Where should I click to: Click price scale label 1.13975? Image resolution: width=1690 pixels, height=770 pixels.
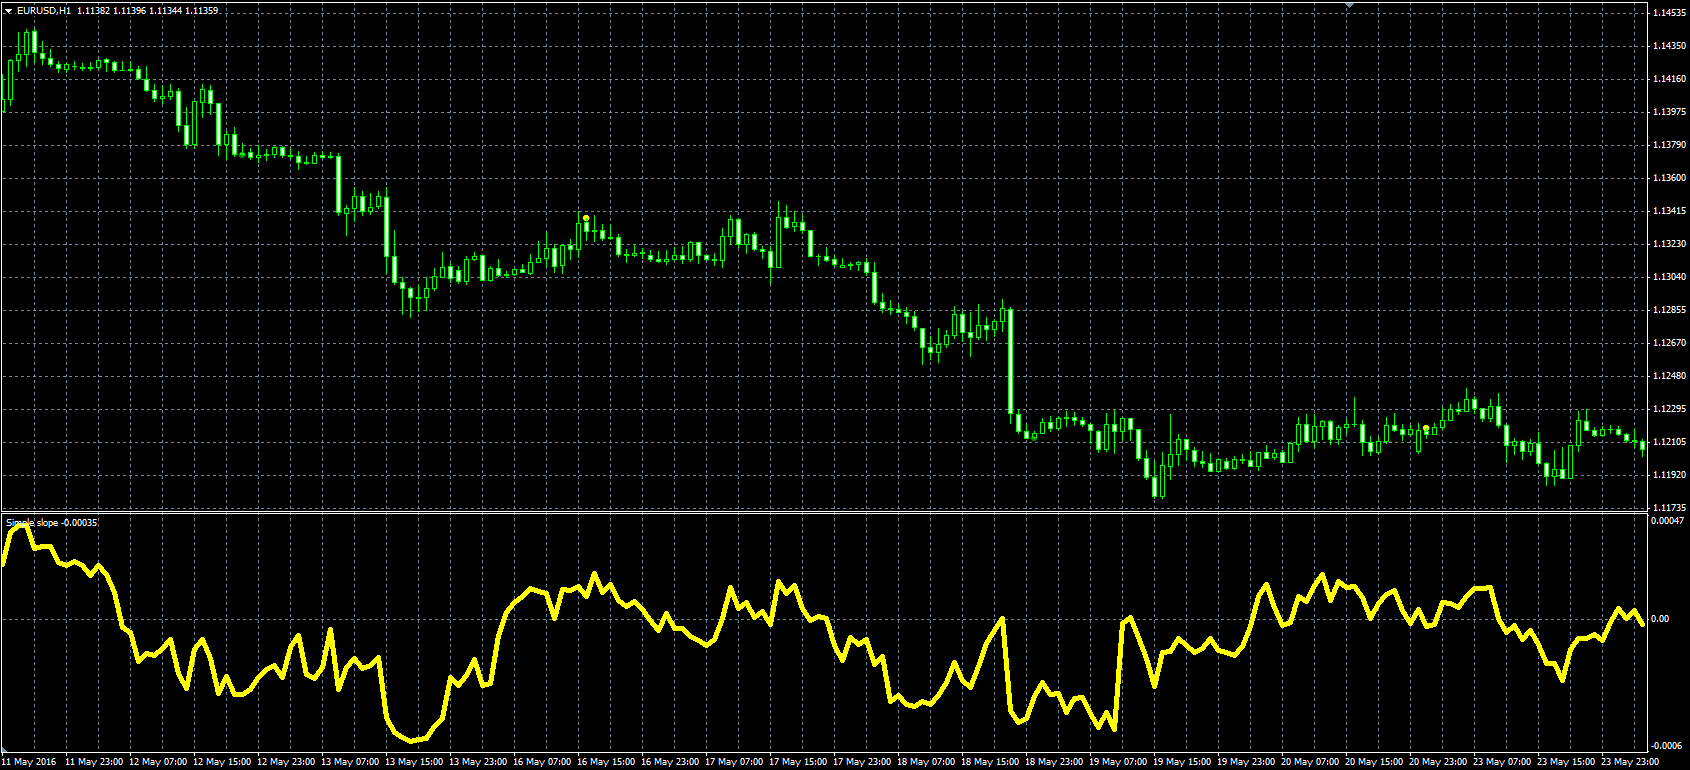(1670, 112)
